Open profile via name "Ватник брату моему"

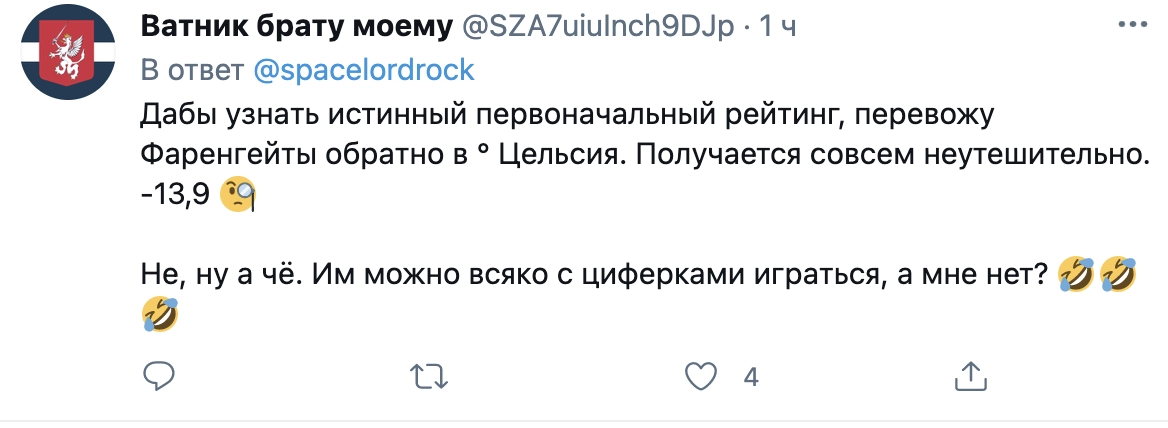pos(297,27)
